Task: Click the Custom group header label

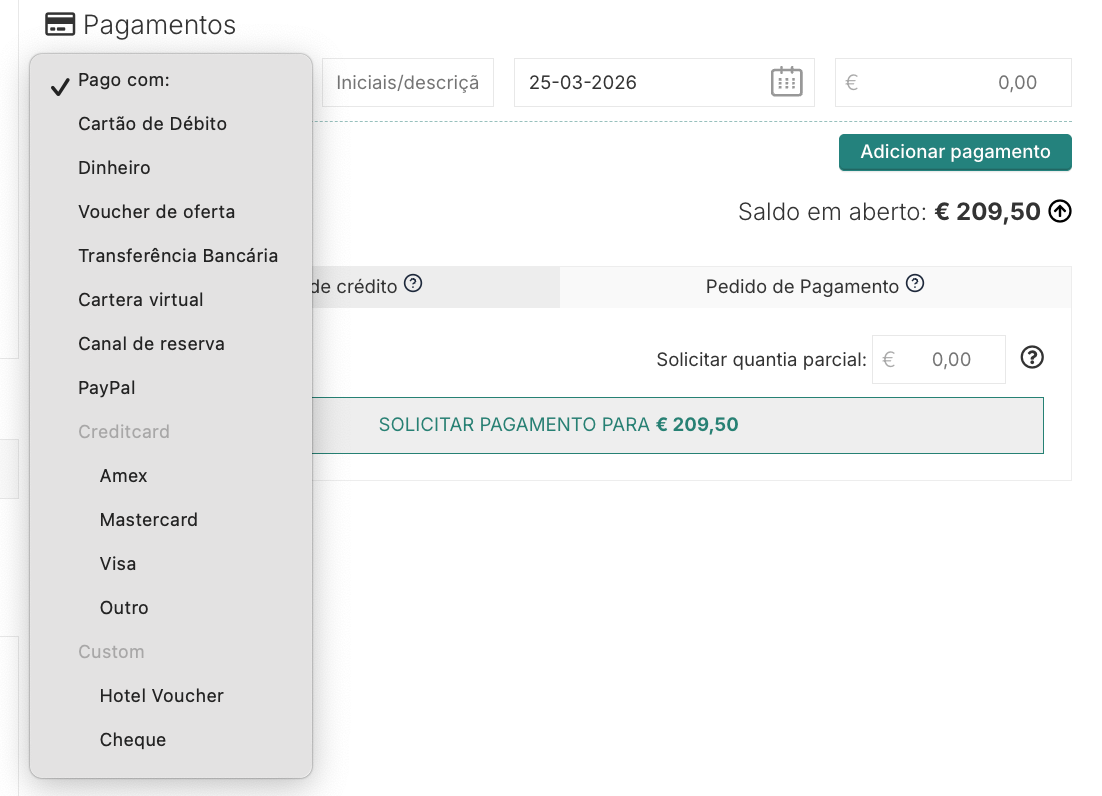Action: [111, 652]
